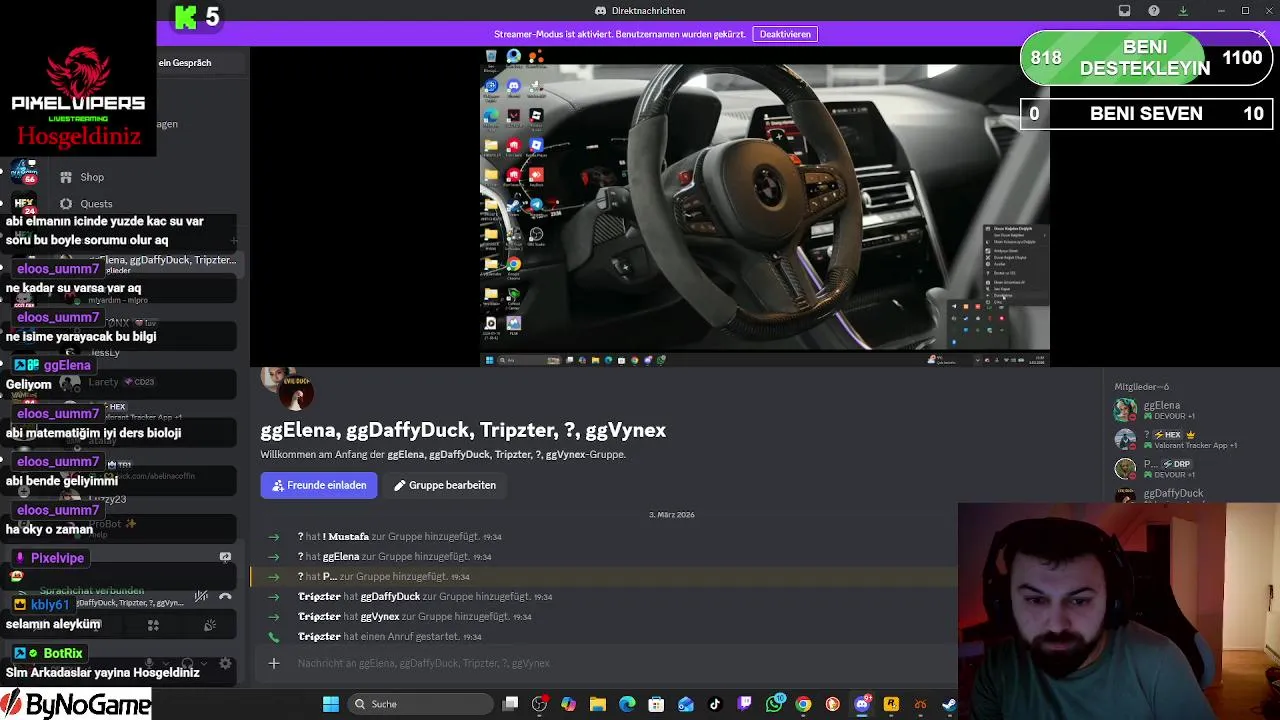Open the Shop sidebar entry

click(92, 177)
